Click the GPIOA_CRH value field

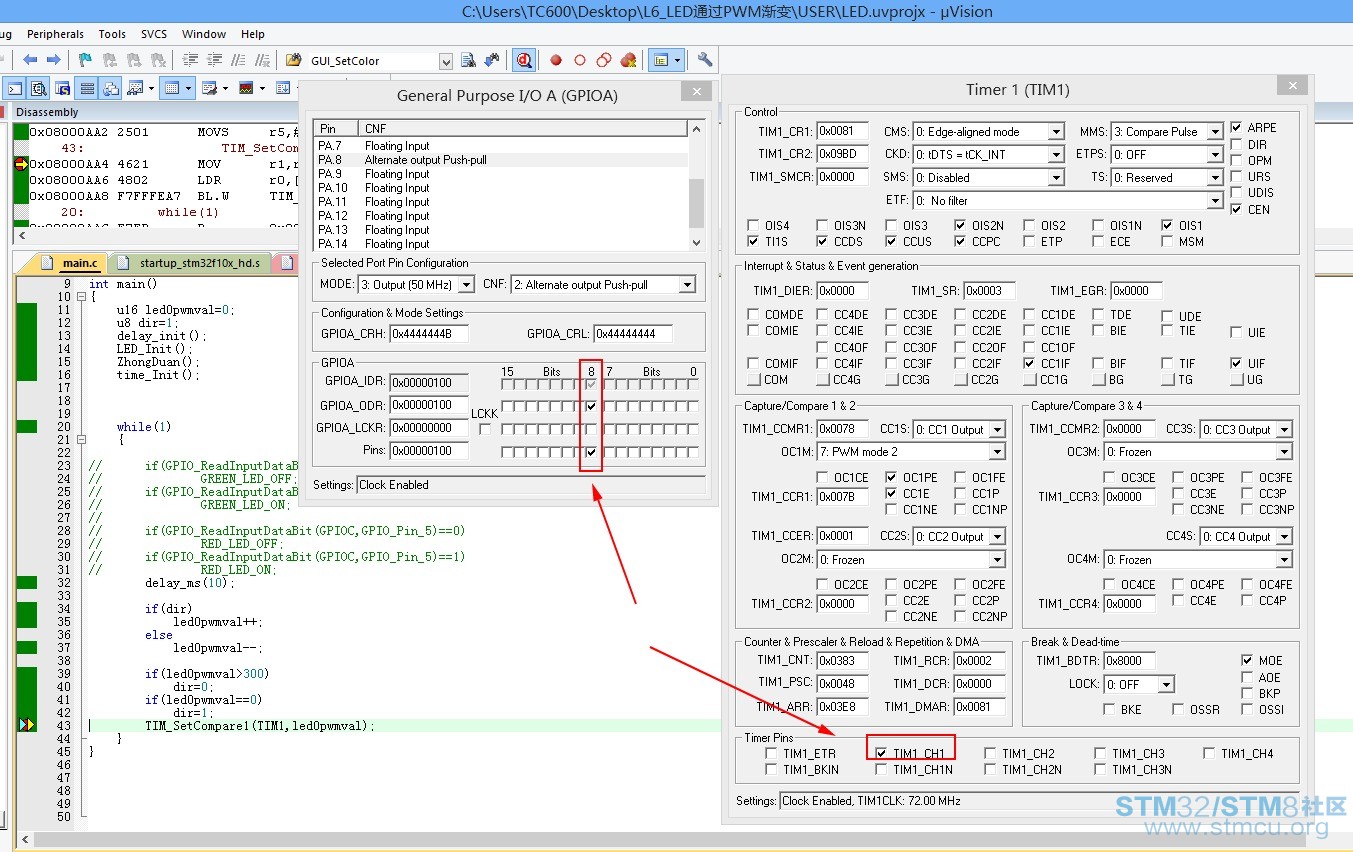[x=429, y=334]
